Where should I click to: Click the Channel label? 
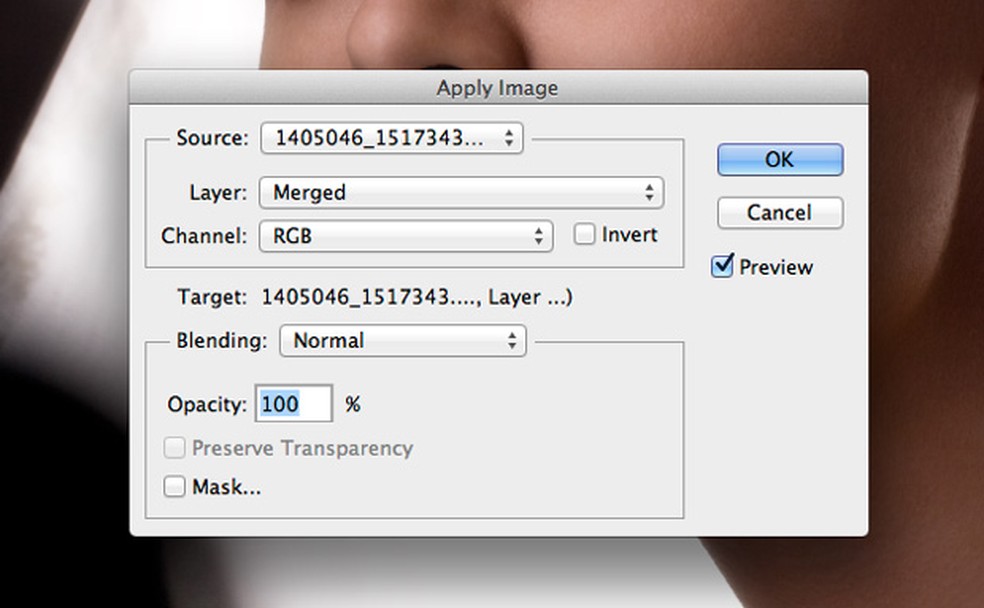click(204, 236)
